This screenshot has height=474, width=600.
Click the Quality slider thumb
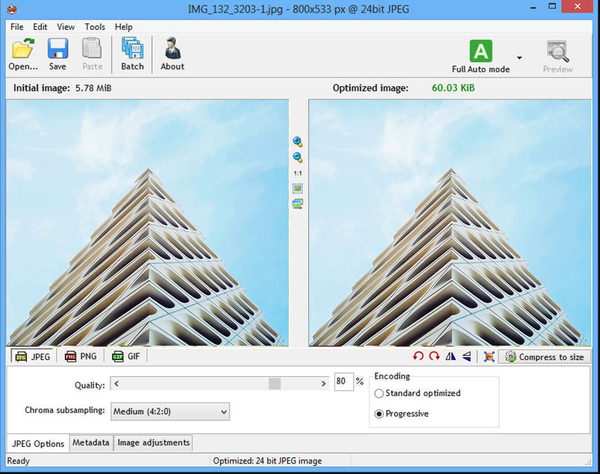click(x=275, y=382)
